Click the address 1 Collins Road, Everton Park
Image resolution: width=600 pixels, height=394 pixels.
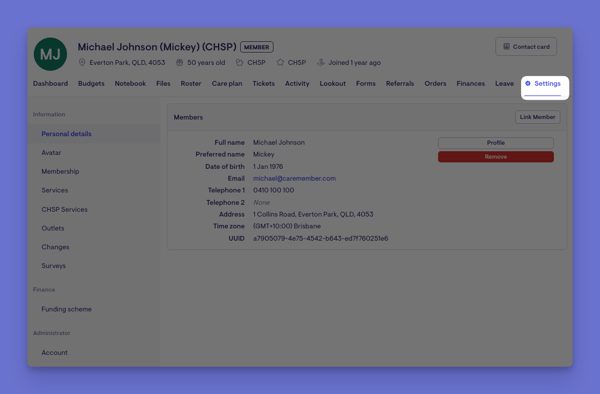(x=313, y=214)
